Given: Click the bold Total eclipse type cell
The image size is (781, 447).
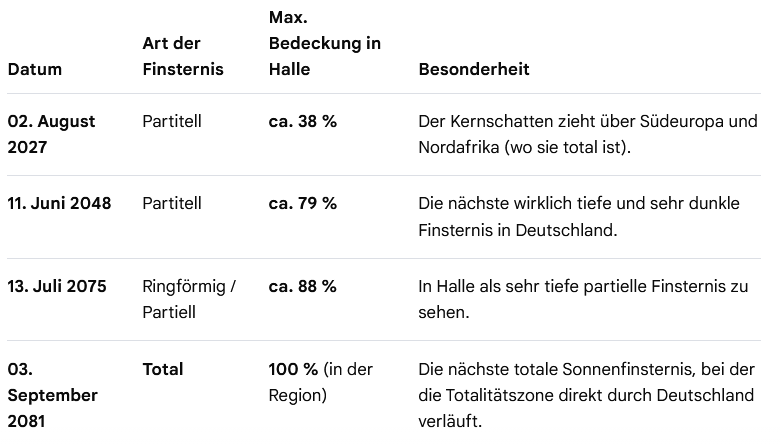Looking at the screenshot, I should click(x=163, y=369).
